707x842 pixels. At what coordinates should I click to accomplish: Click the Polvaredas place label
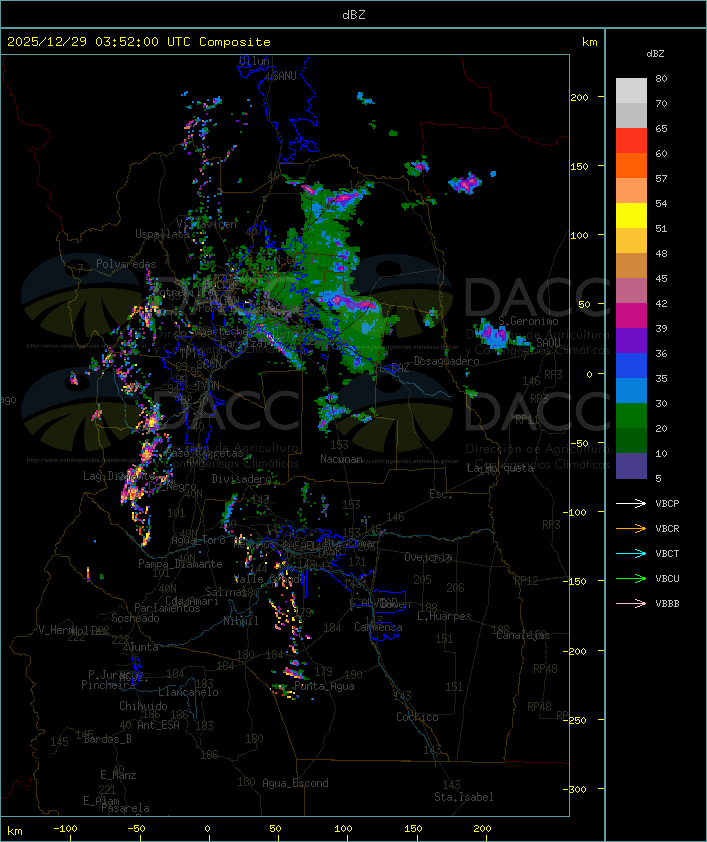pos(126,264)
